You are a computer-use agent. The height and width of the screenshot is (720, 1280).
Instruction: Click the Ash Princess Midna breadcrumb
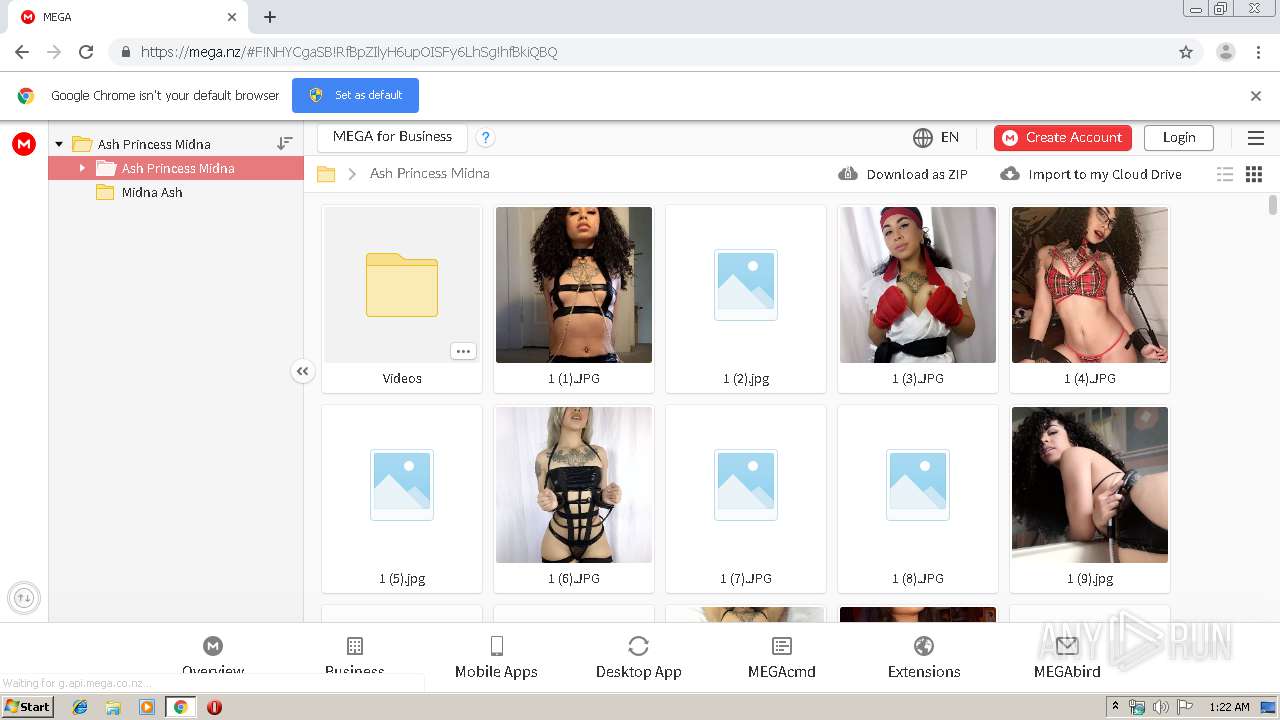point(430,173)
